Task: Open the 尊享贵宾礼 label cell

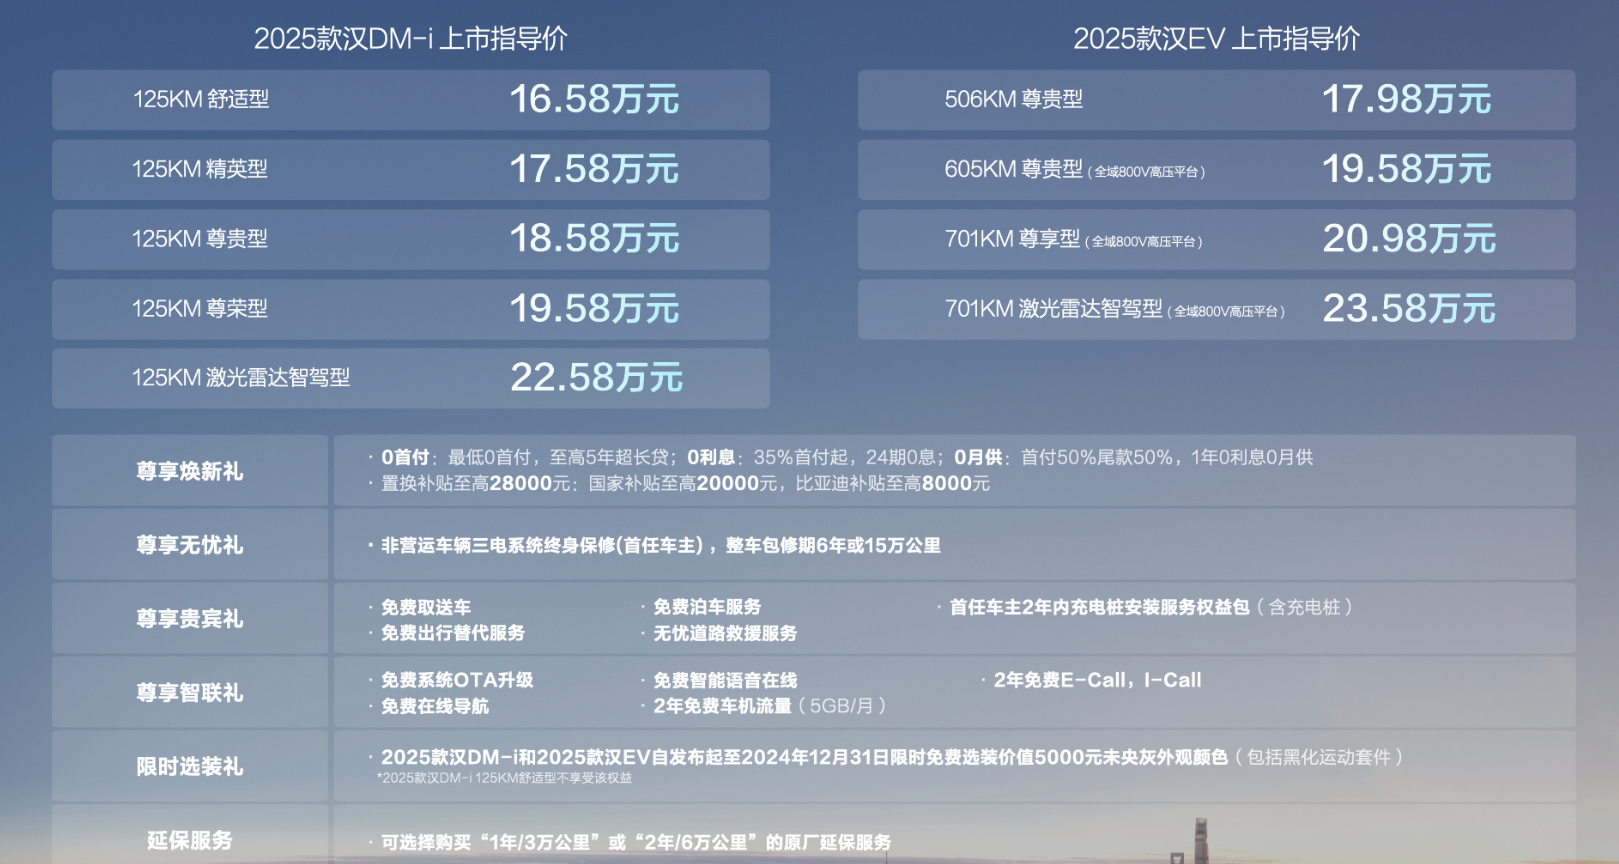Action: [x=190, y=619]
